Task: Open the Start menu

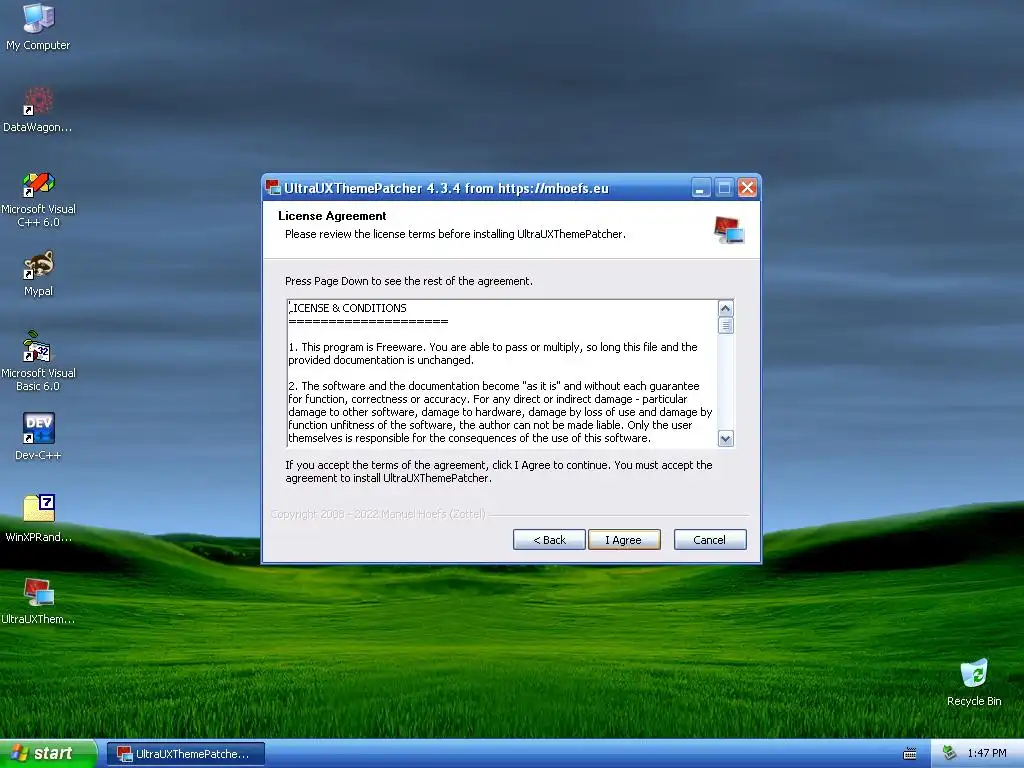Action: pos(48,754)
